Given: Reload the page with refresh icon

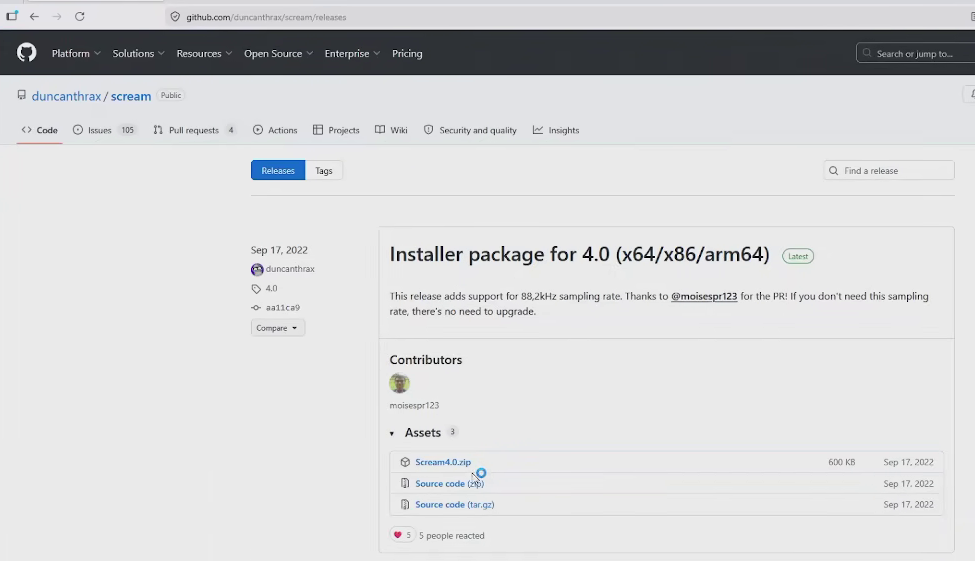Looking at the screenshot, I should tap(80, 17).
